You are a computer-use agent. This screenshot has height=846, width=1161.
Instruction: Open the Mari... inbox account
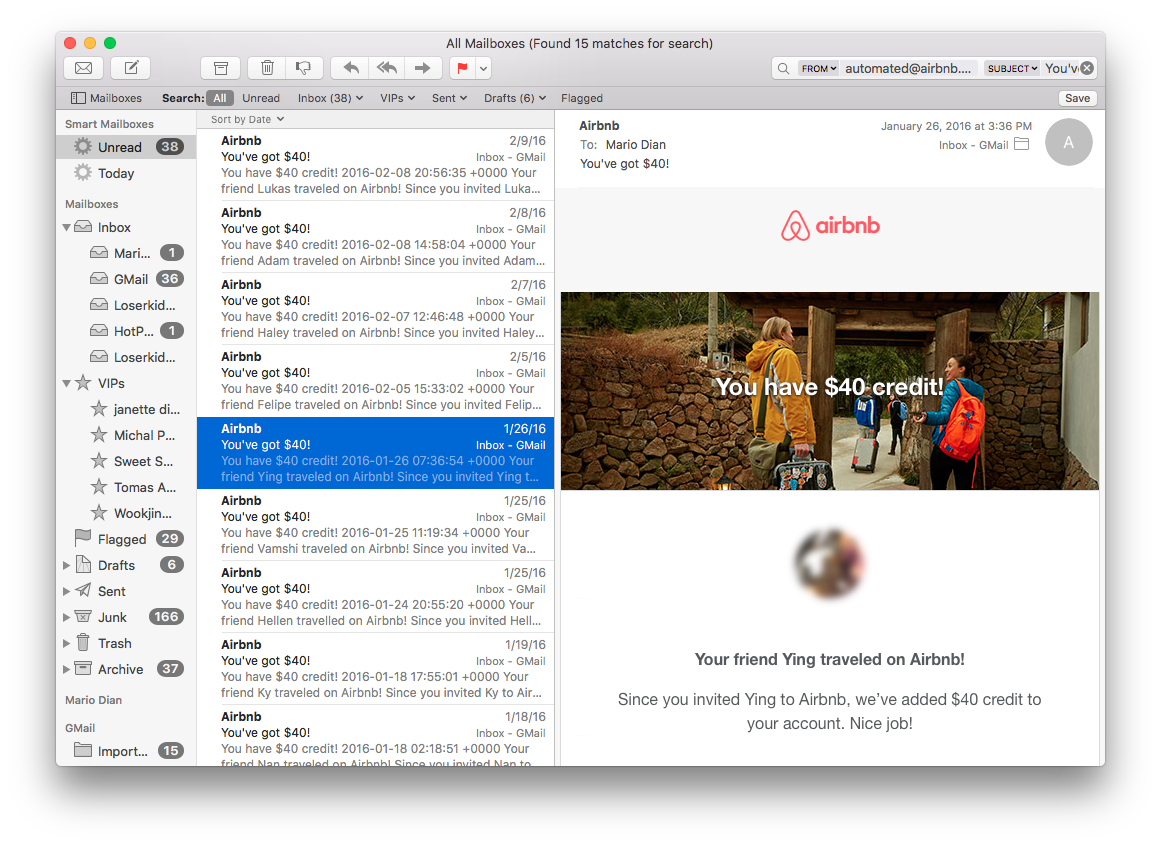point(132,253)
